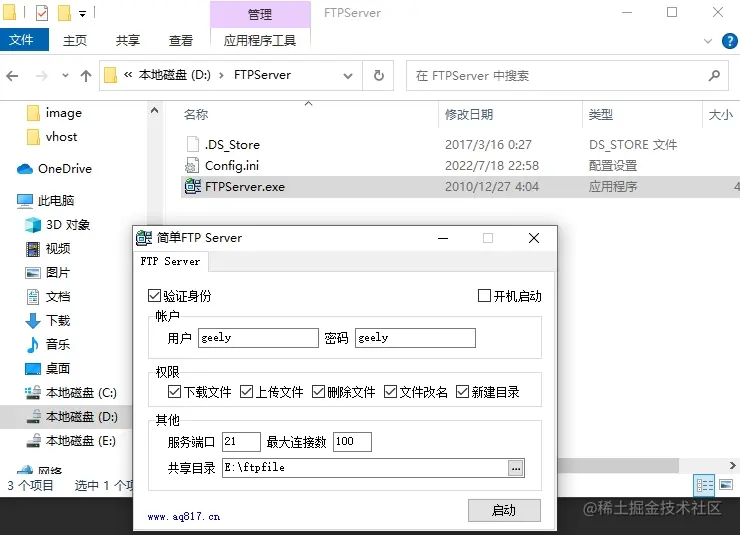The image size is (740, 535).
Task: Open 本地磁盘 (C:) drive
Action: point(71,393)
